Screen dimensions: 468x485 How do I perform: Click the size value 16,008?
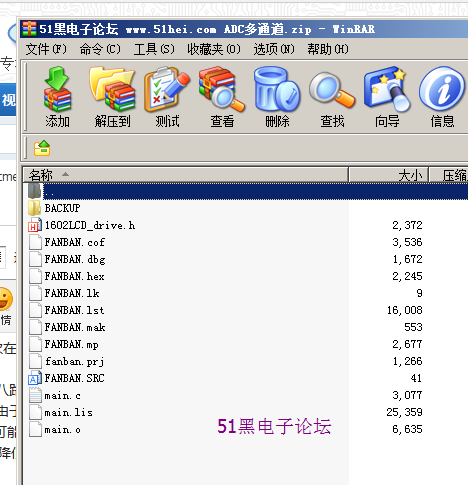(404, 310)
